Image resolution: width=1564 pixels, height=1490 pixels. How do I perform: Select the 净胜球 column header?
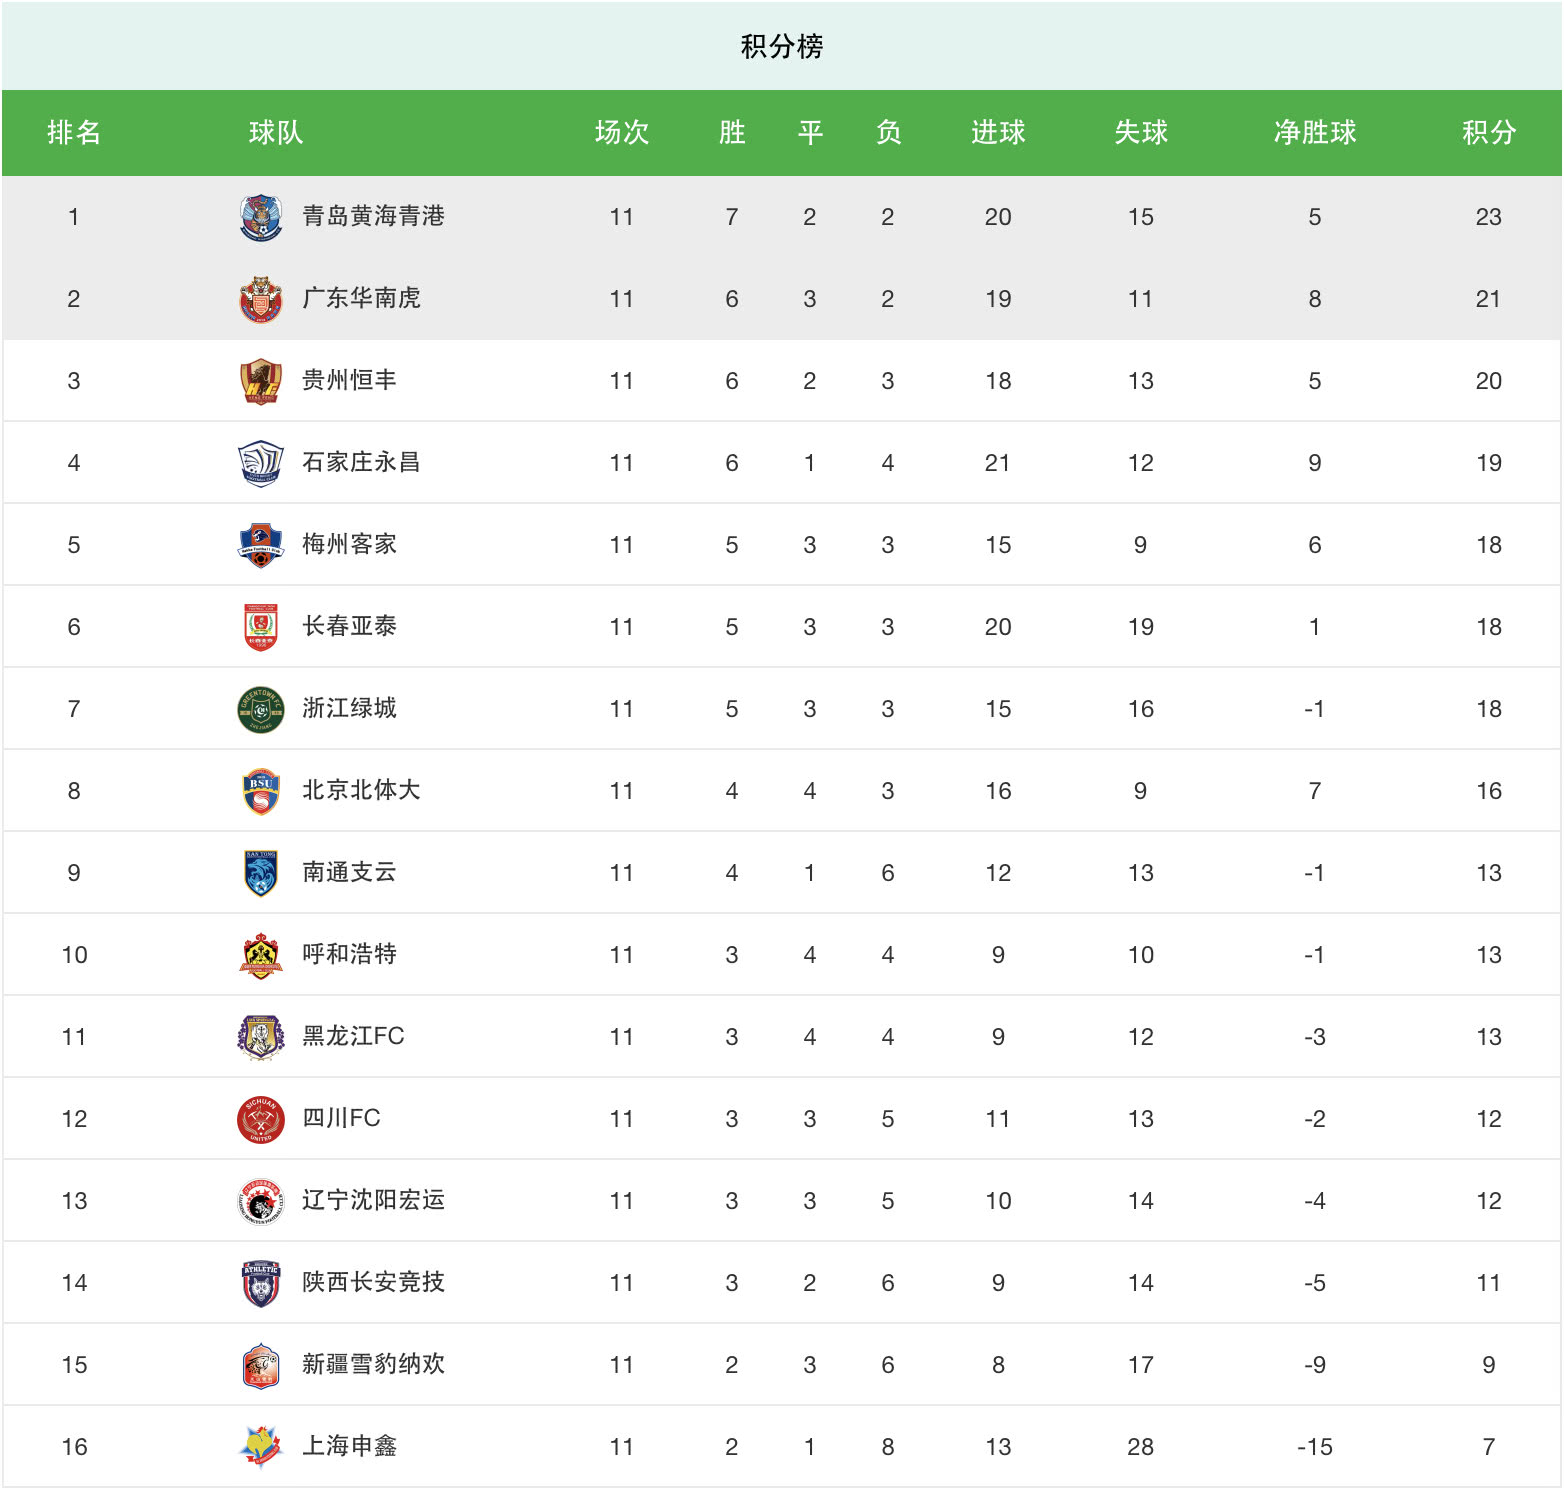(x=1315, y=132)
